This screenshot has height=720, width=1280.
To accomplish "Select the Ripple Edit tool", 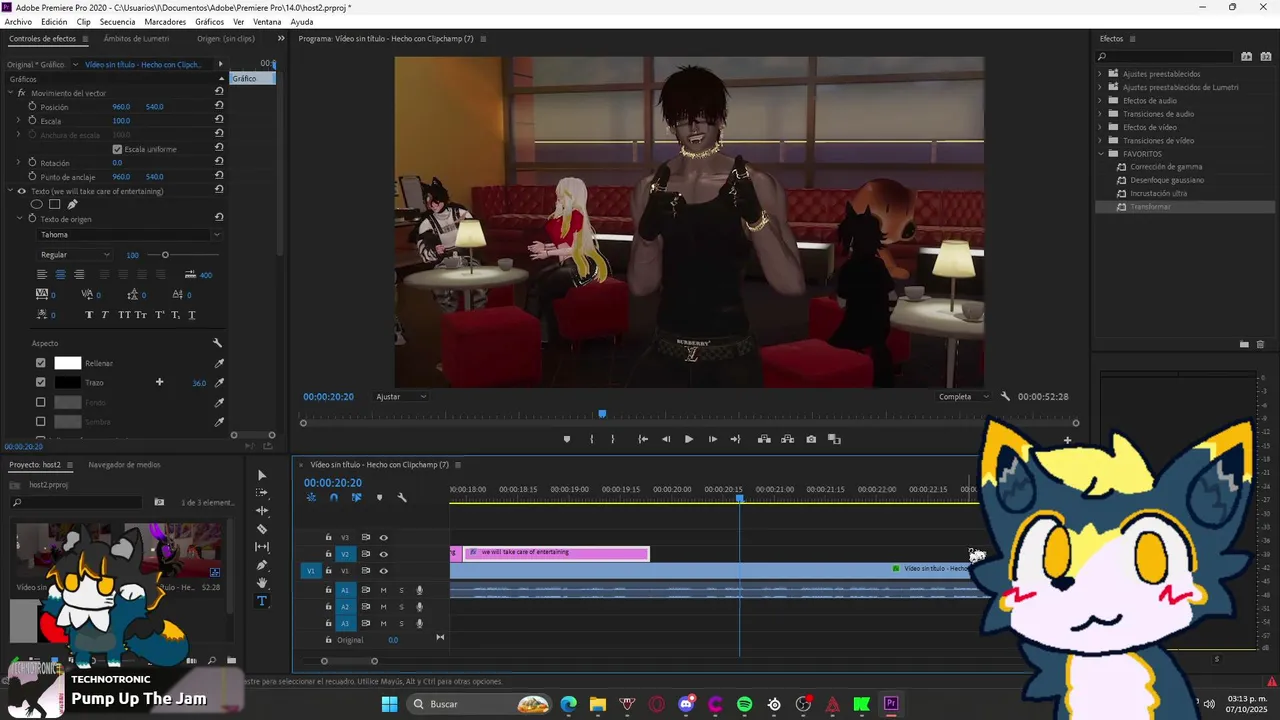I will click(262, 511).
